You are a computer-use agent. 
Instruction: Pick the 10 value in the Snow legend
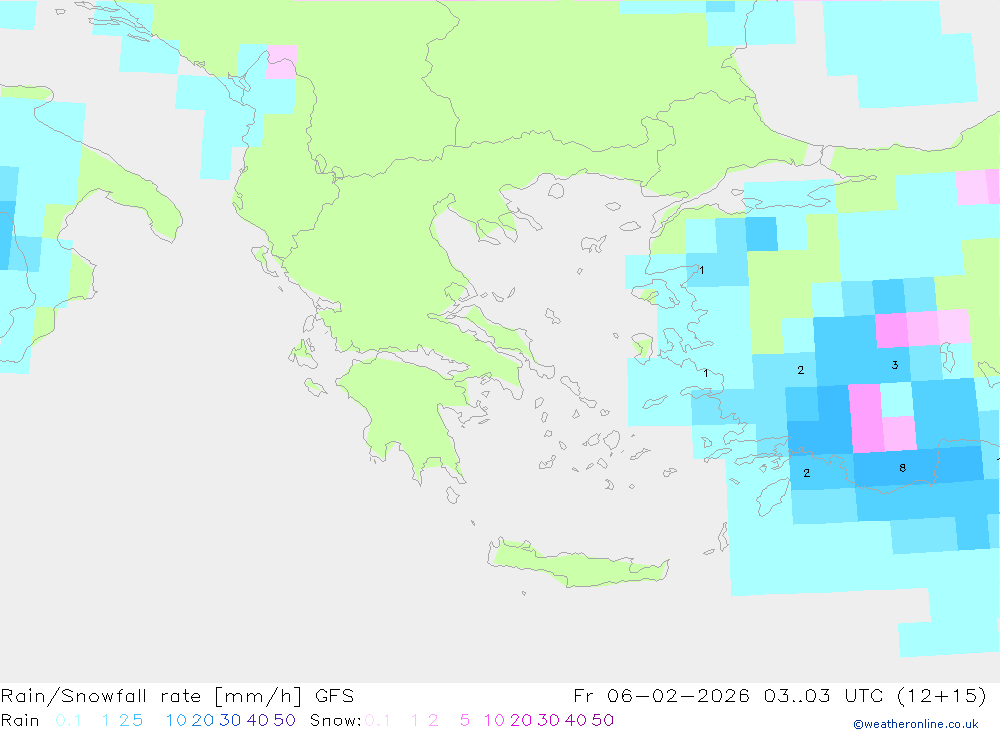point(494,720)
